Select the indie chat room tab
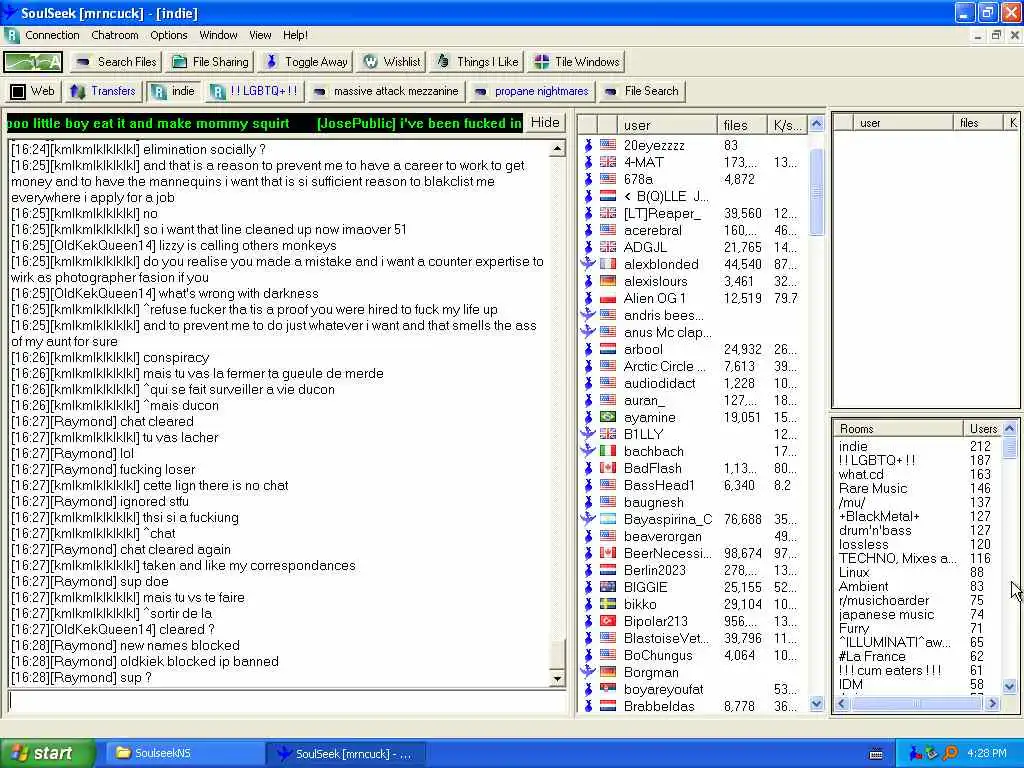The height and width of the screenshot is (768, 1024). [x=174, y=91]
